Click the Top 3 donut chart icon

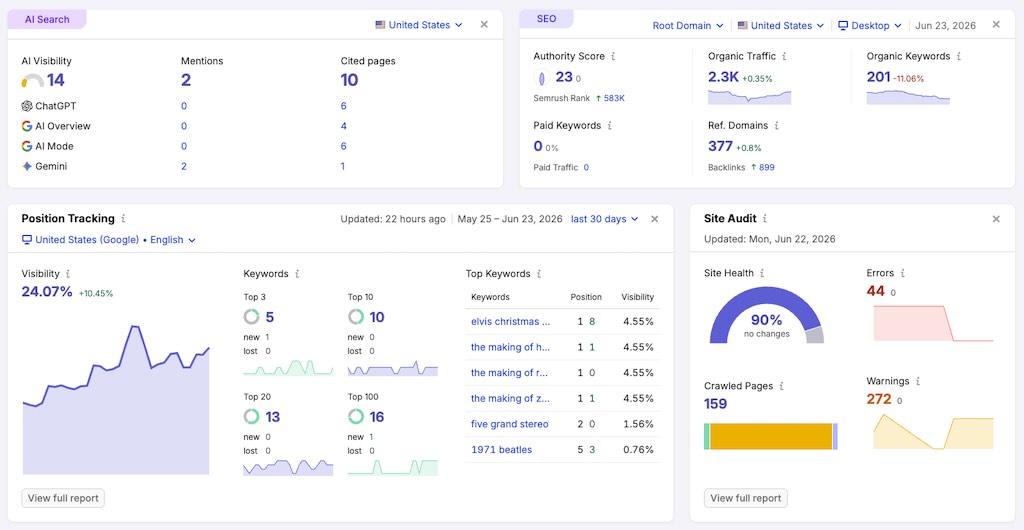(251, 317)
